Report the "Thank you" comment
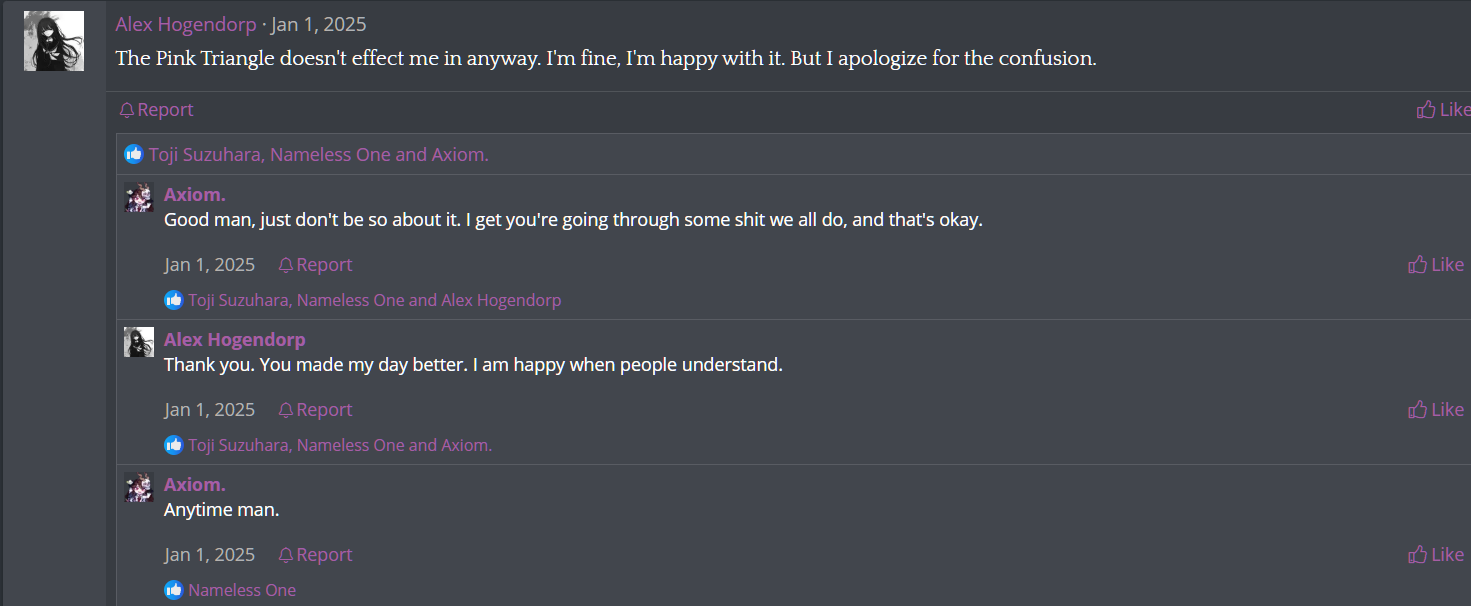The image size is (1471, 606). coord(315,410)
